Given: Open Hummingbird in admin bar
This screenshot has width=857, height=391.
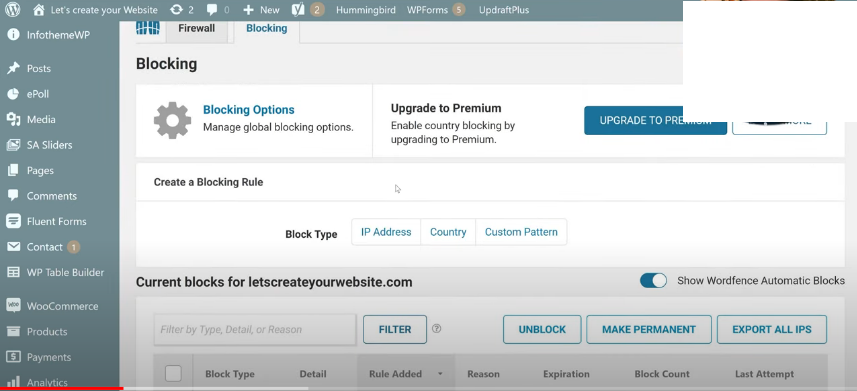Looking at the screenshot, I should [366, 10].
